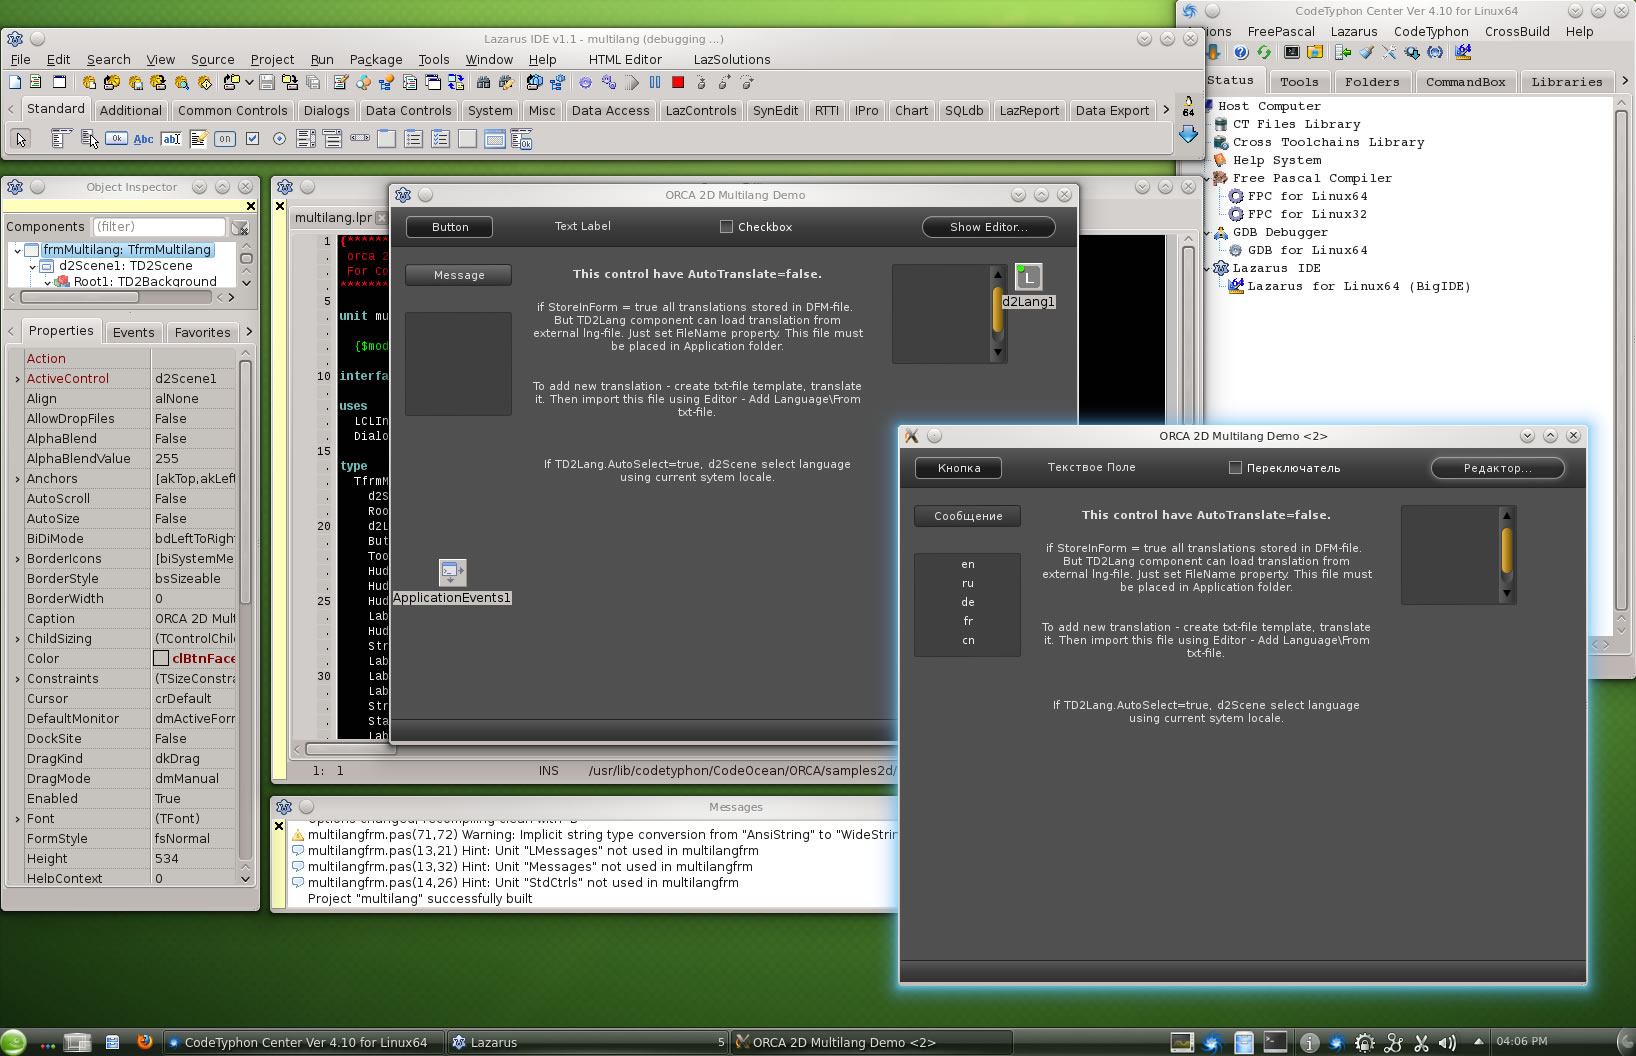Click the Components filter input field
1636x1056 pixels.
click(x=159, y=227)
